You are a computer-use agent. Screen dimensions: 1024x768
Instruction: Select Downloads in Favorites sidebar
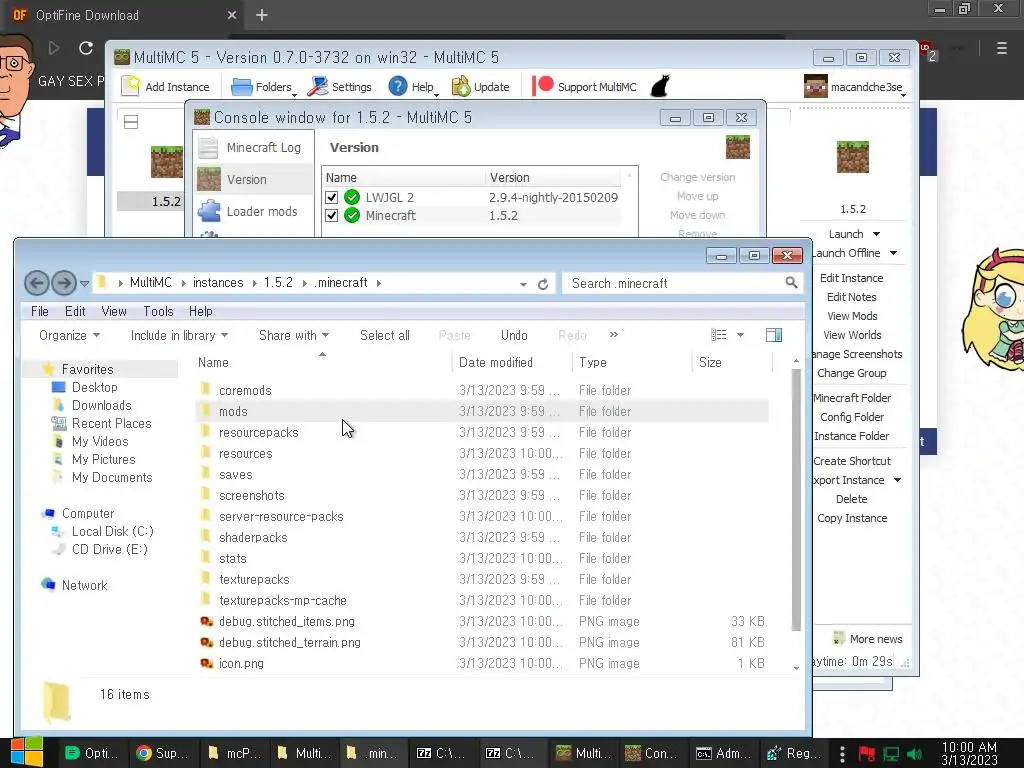[101, 406]
